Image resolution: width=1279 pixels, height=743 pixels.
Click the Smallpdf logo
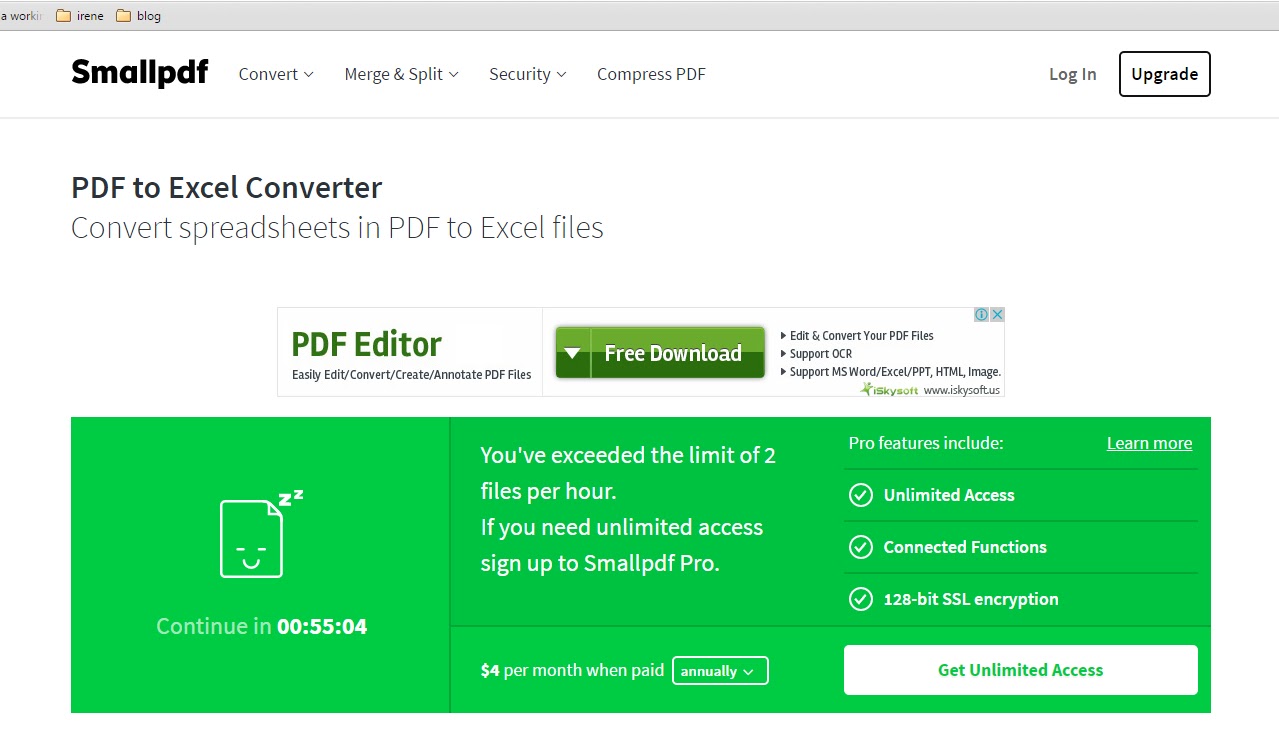click(140, 74)
